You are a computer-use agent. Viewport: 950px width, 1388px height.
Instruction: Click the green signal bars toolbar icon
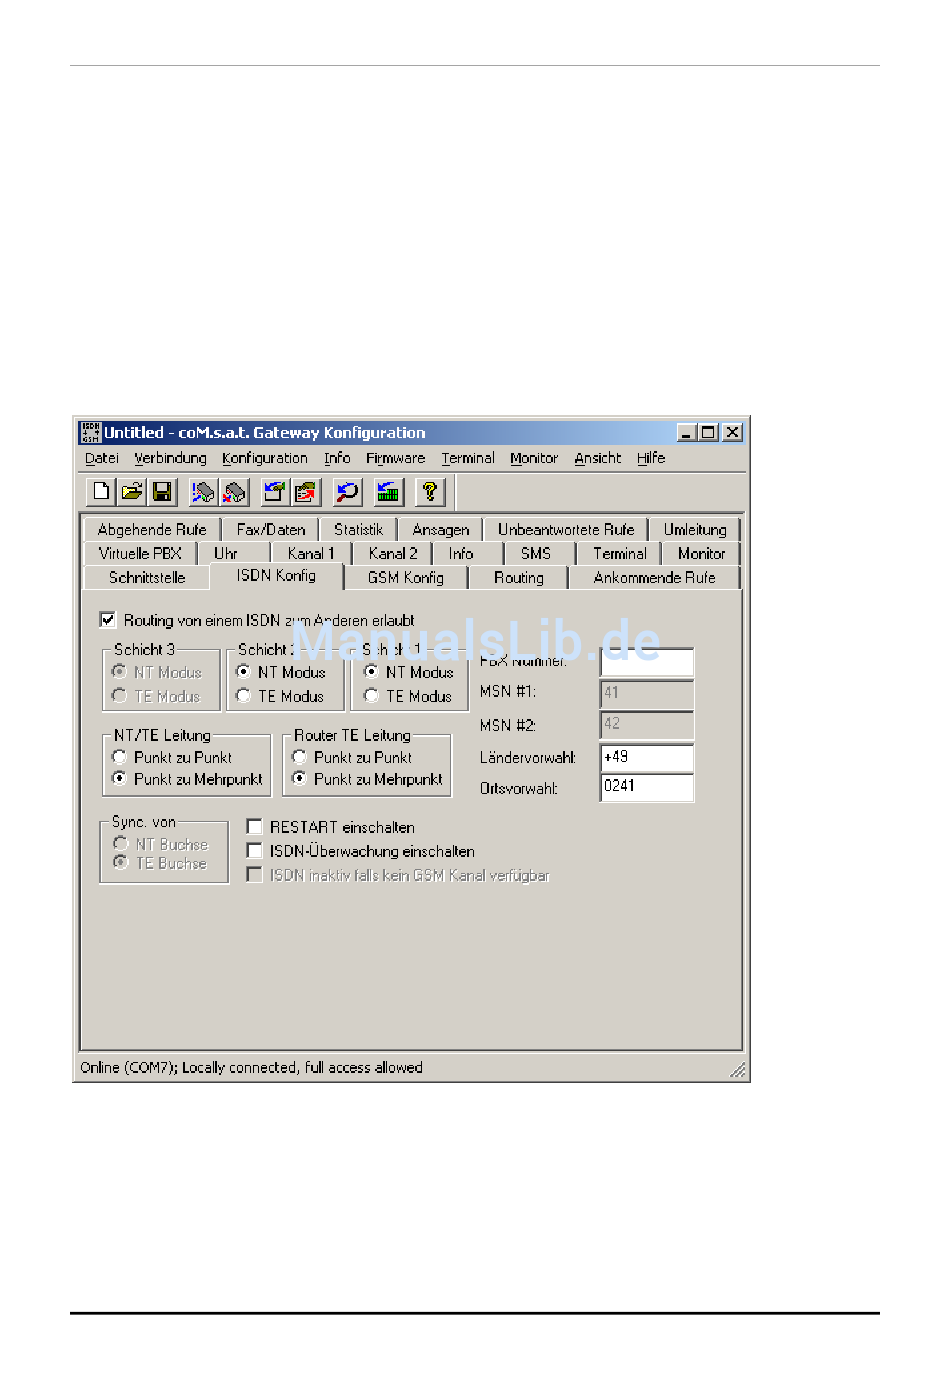388,491
